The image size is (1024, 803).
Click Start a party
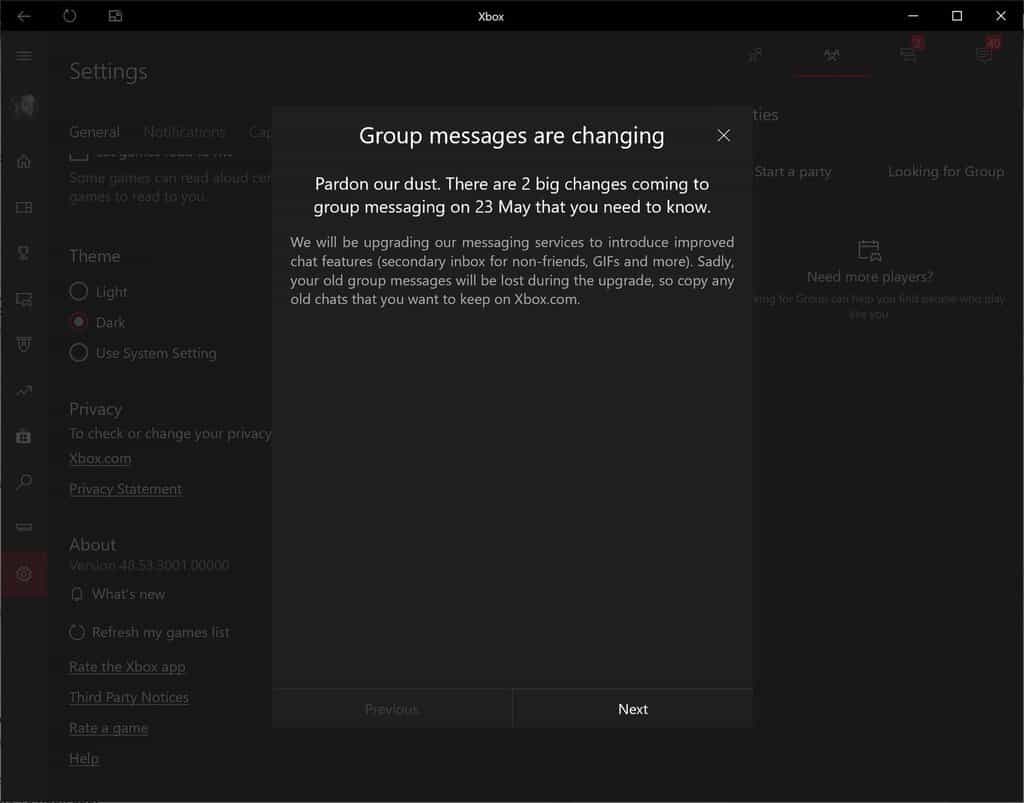click(793, 172)
